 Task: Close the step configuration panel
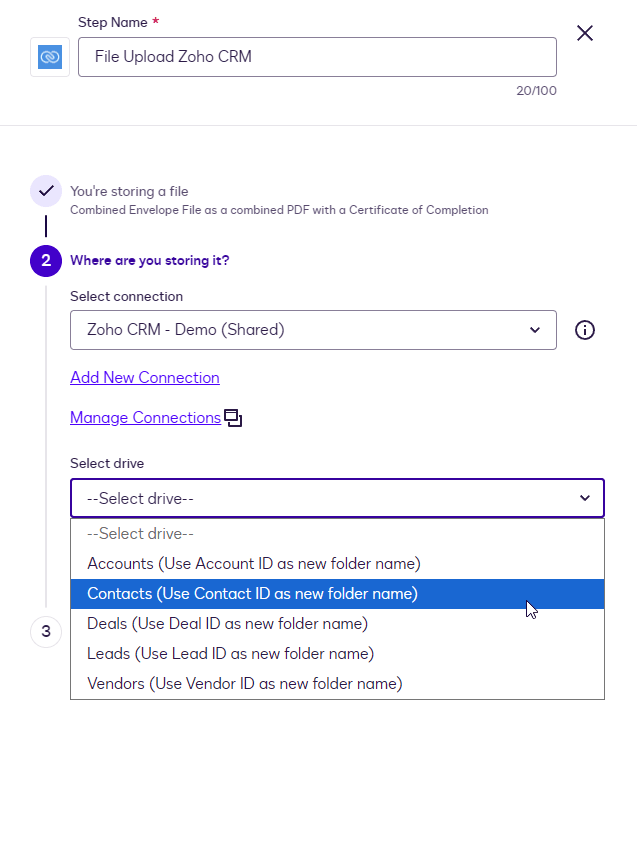click(585, 33)
